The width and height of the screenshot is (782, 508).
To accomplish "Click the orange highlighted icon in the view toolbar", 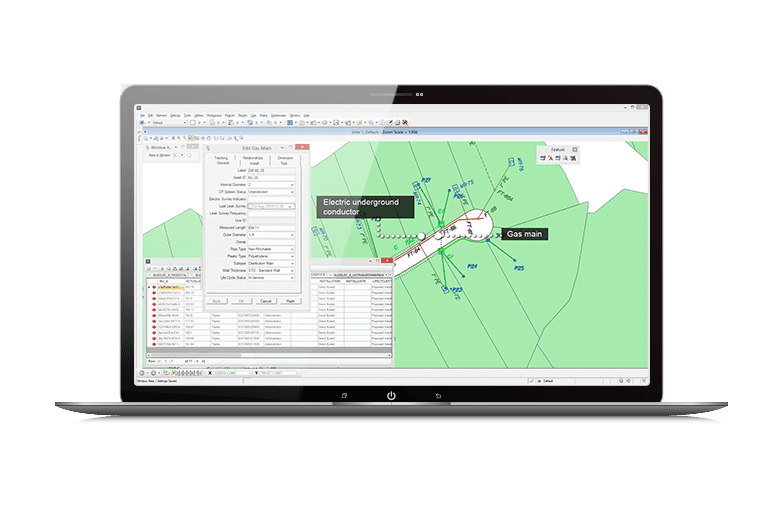I will (x=191, y=138).
